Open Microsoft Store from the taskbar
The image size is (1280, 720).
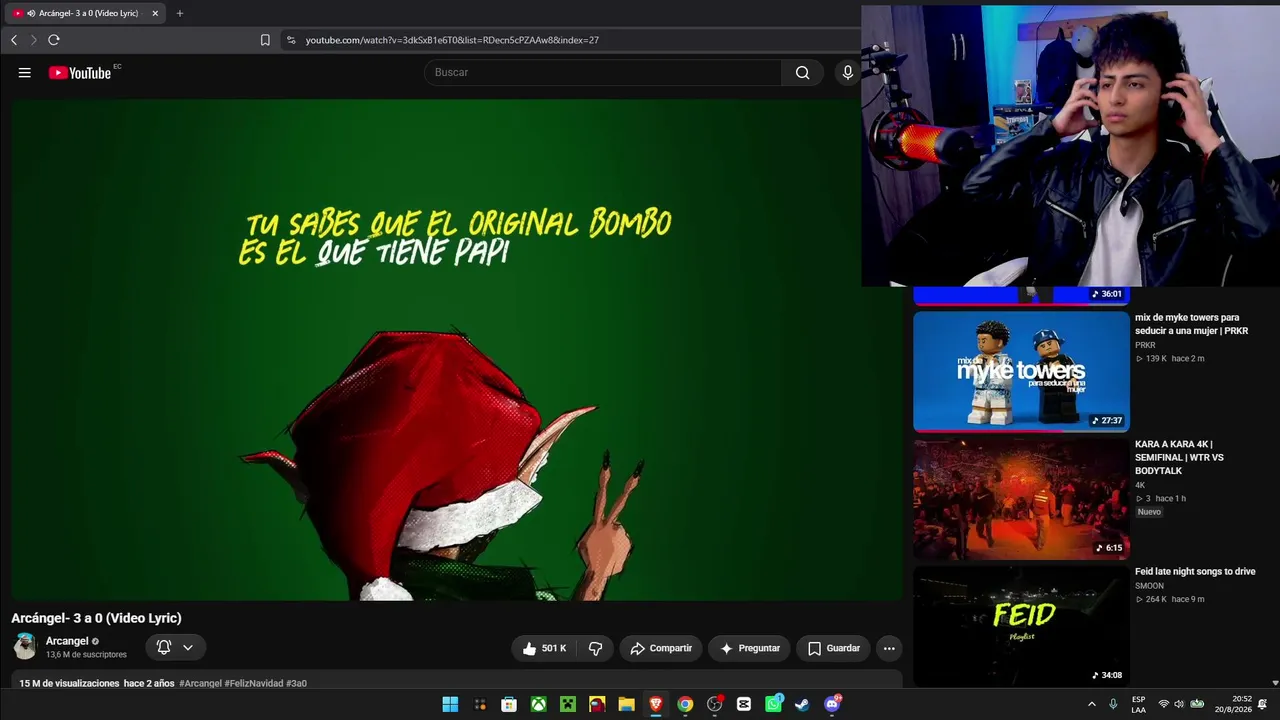tap(509, 704)
